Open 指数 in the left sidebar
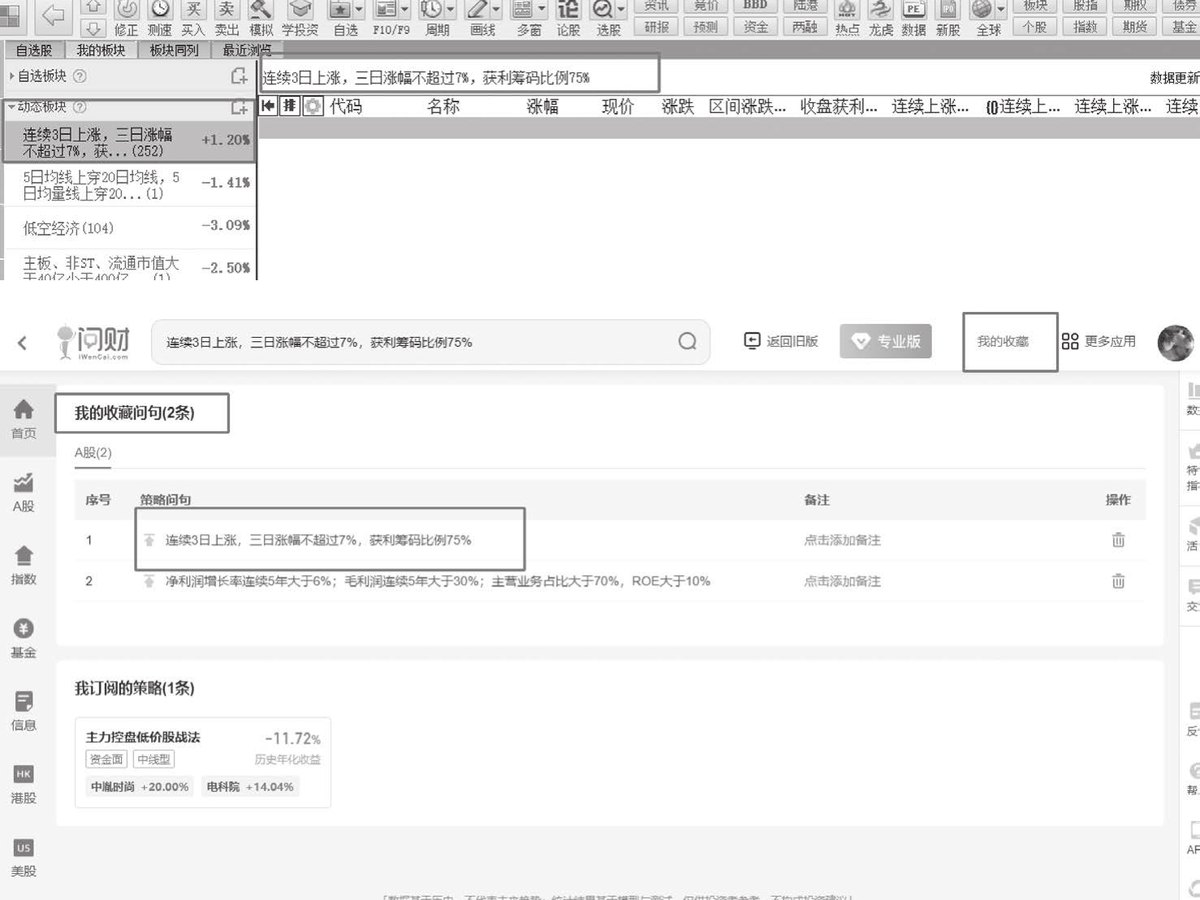Viewport: 1200px width, 900px height. coord(24,565)
